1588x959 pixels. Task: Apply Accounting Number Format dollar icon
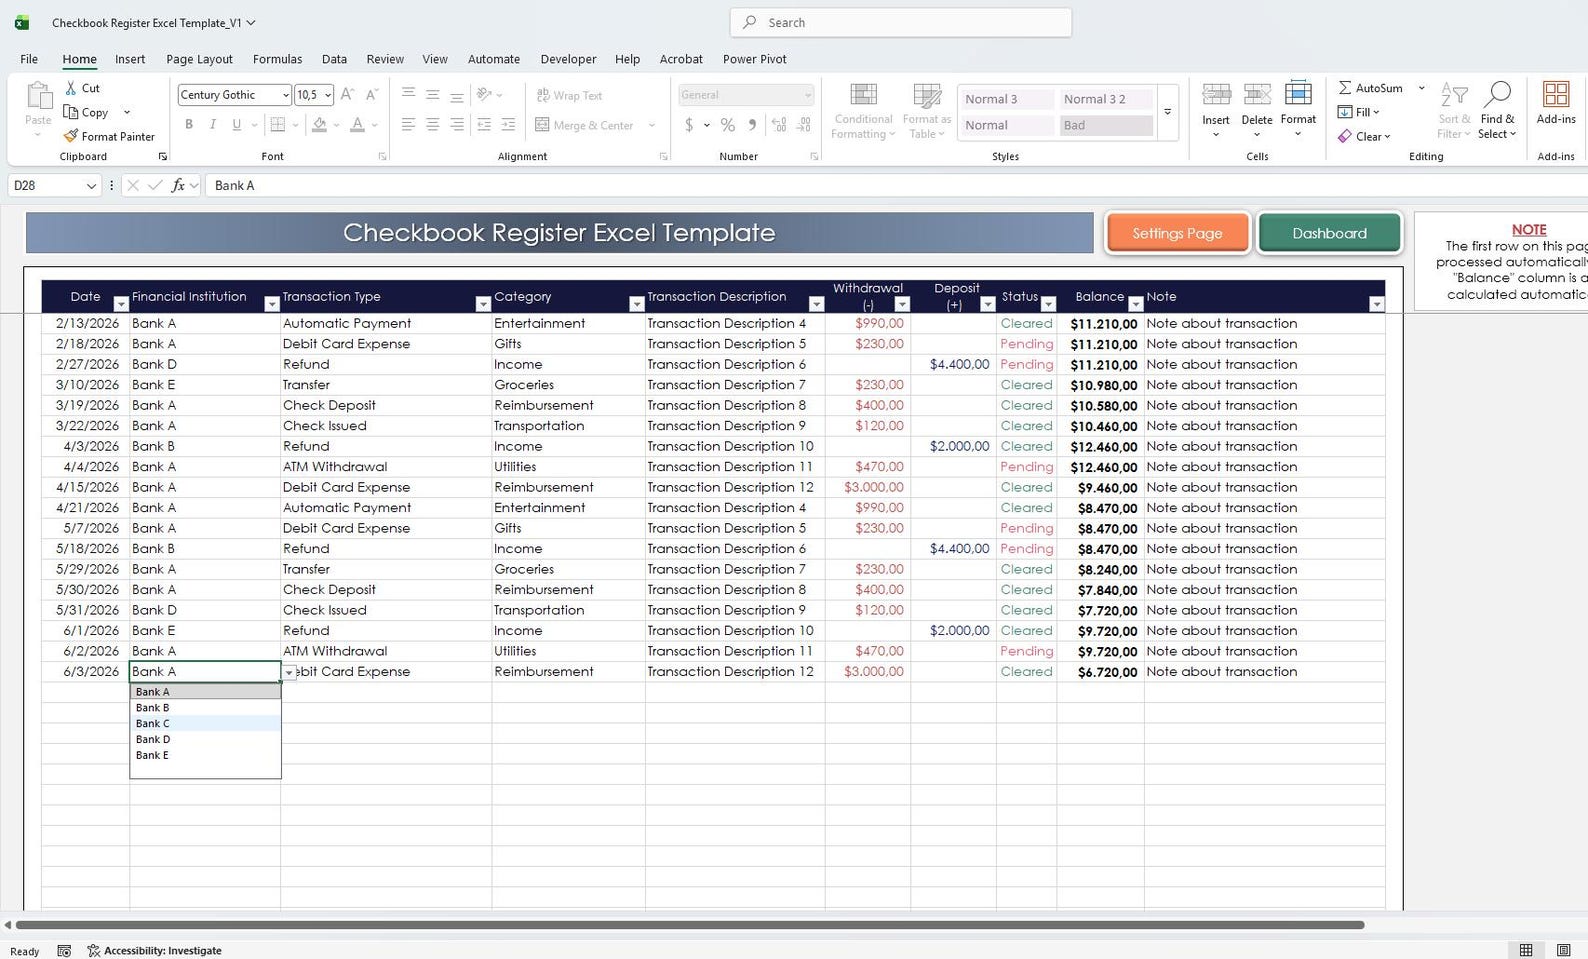pyautogui.click(x=689, y=125)
